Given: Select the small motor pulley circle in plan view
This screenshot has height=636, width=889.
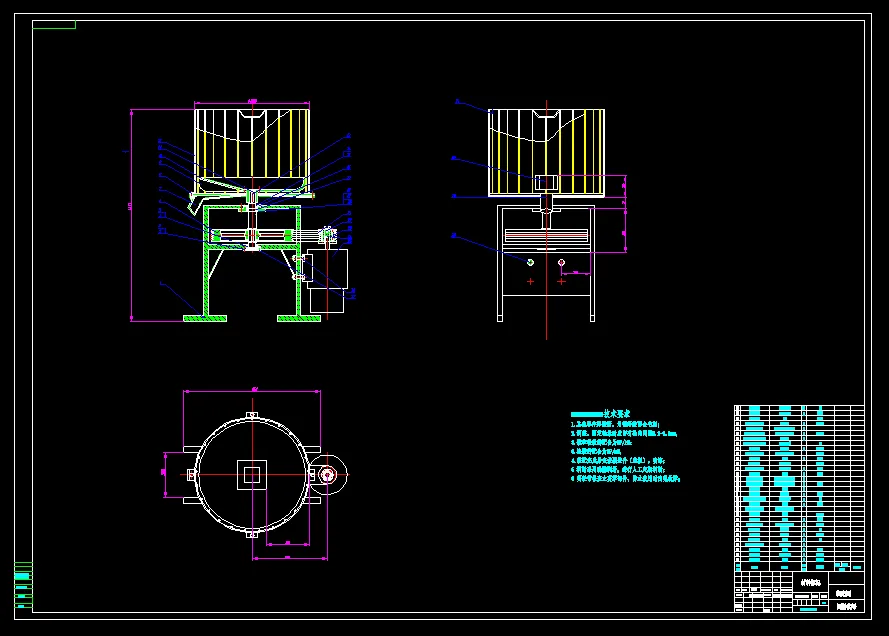Looking at the screenshot, I should (x=327, y=474).
